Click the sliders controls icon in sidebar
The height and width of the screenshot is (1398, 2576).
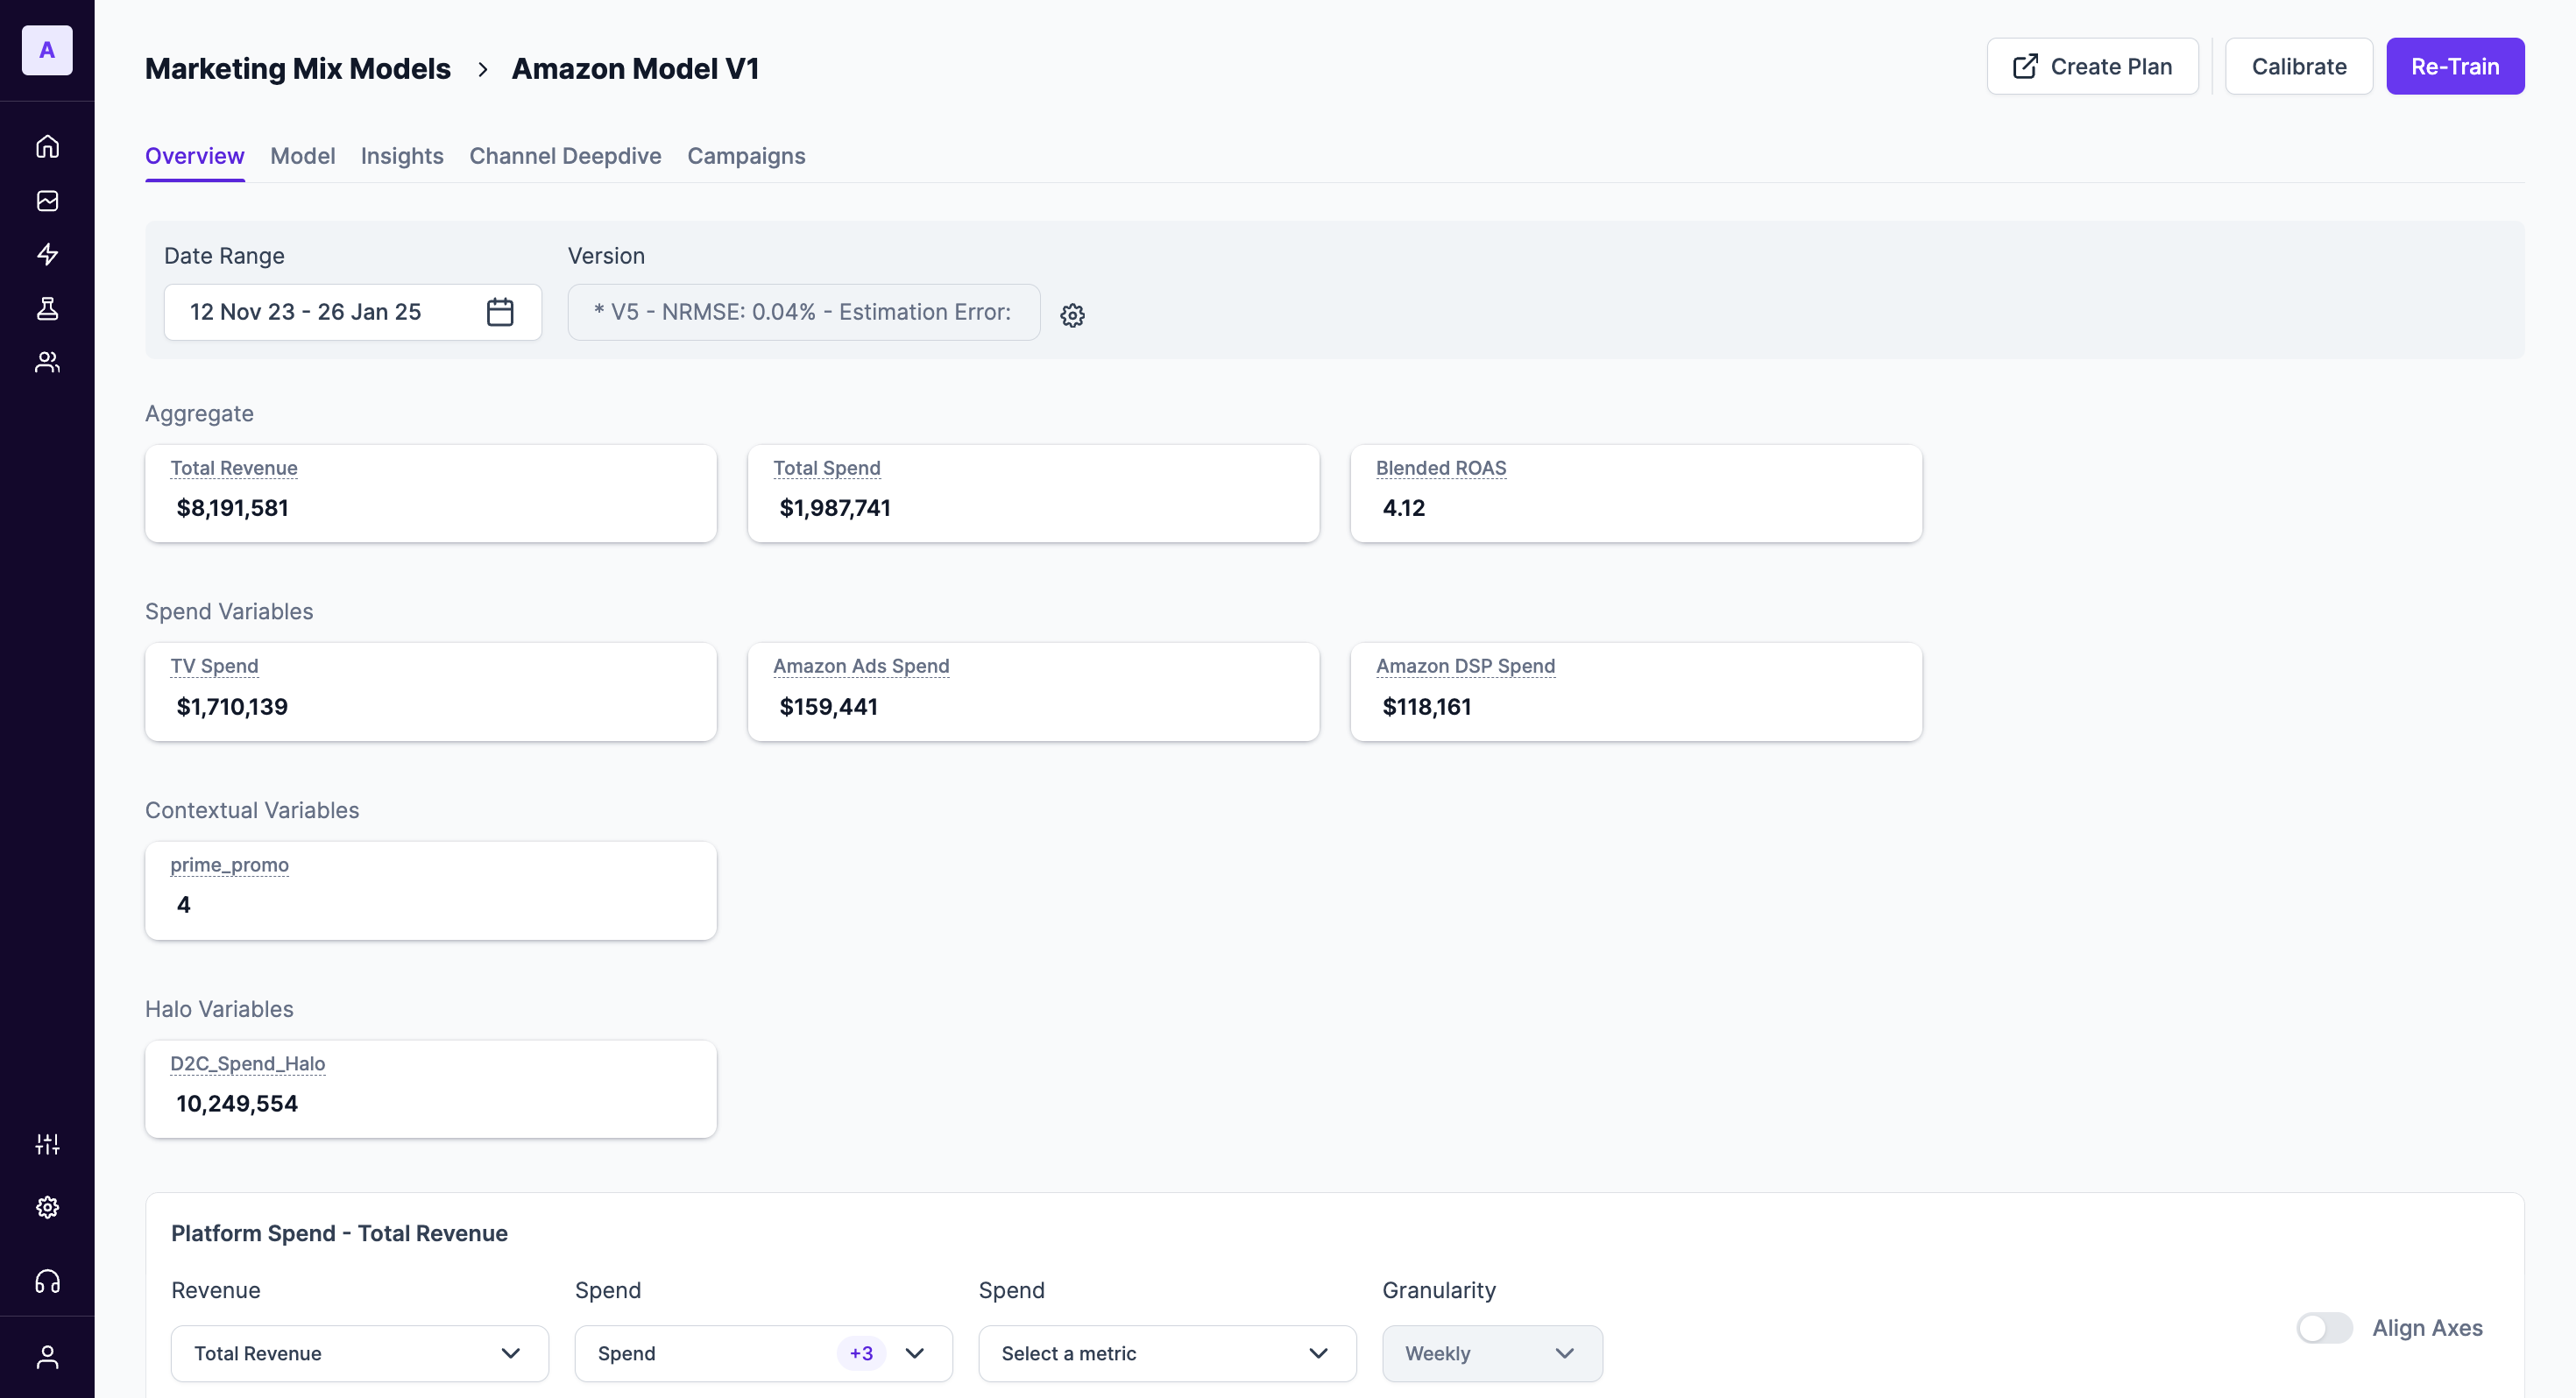[x=47, y=1144]
